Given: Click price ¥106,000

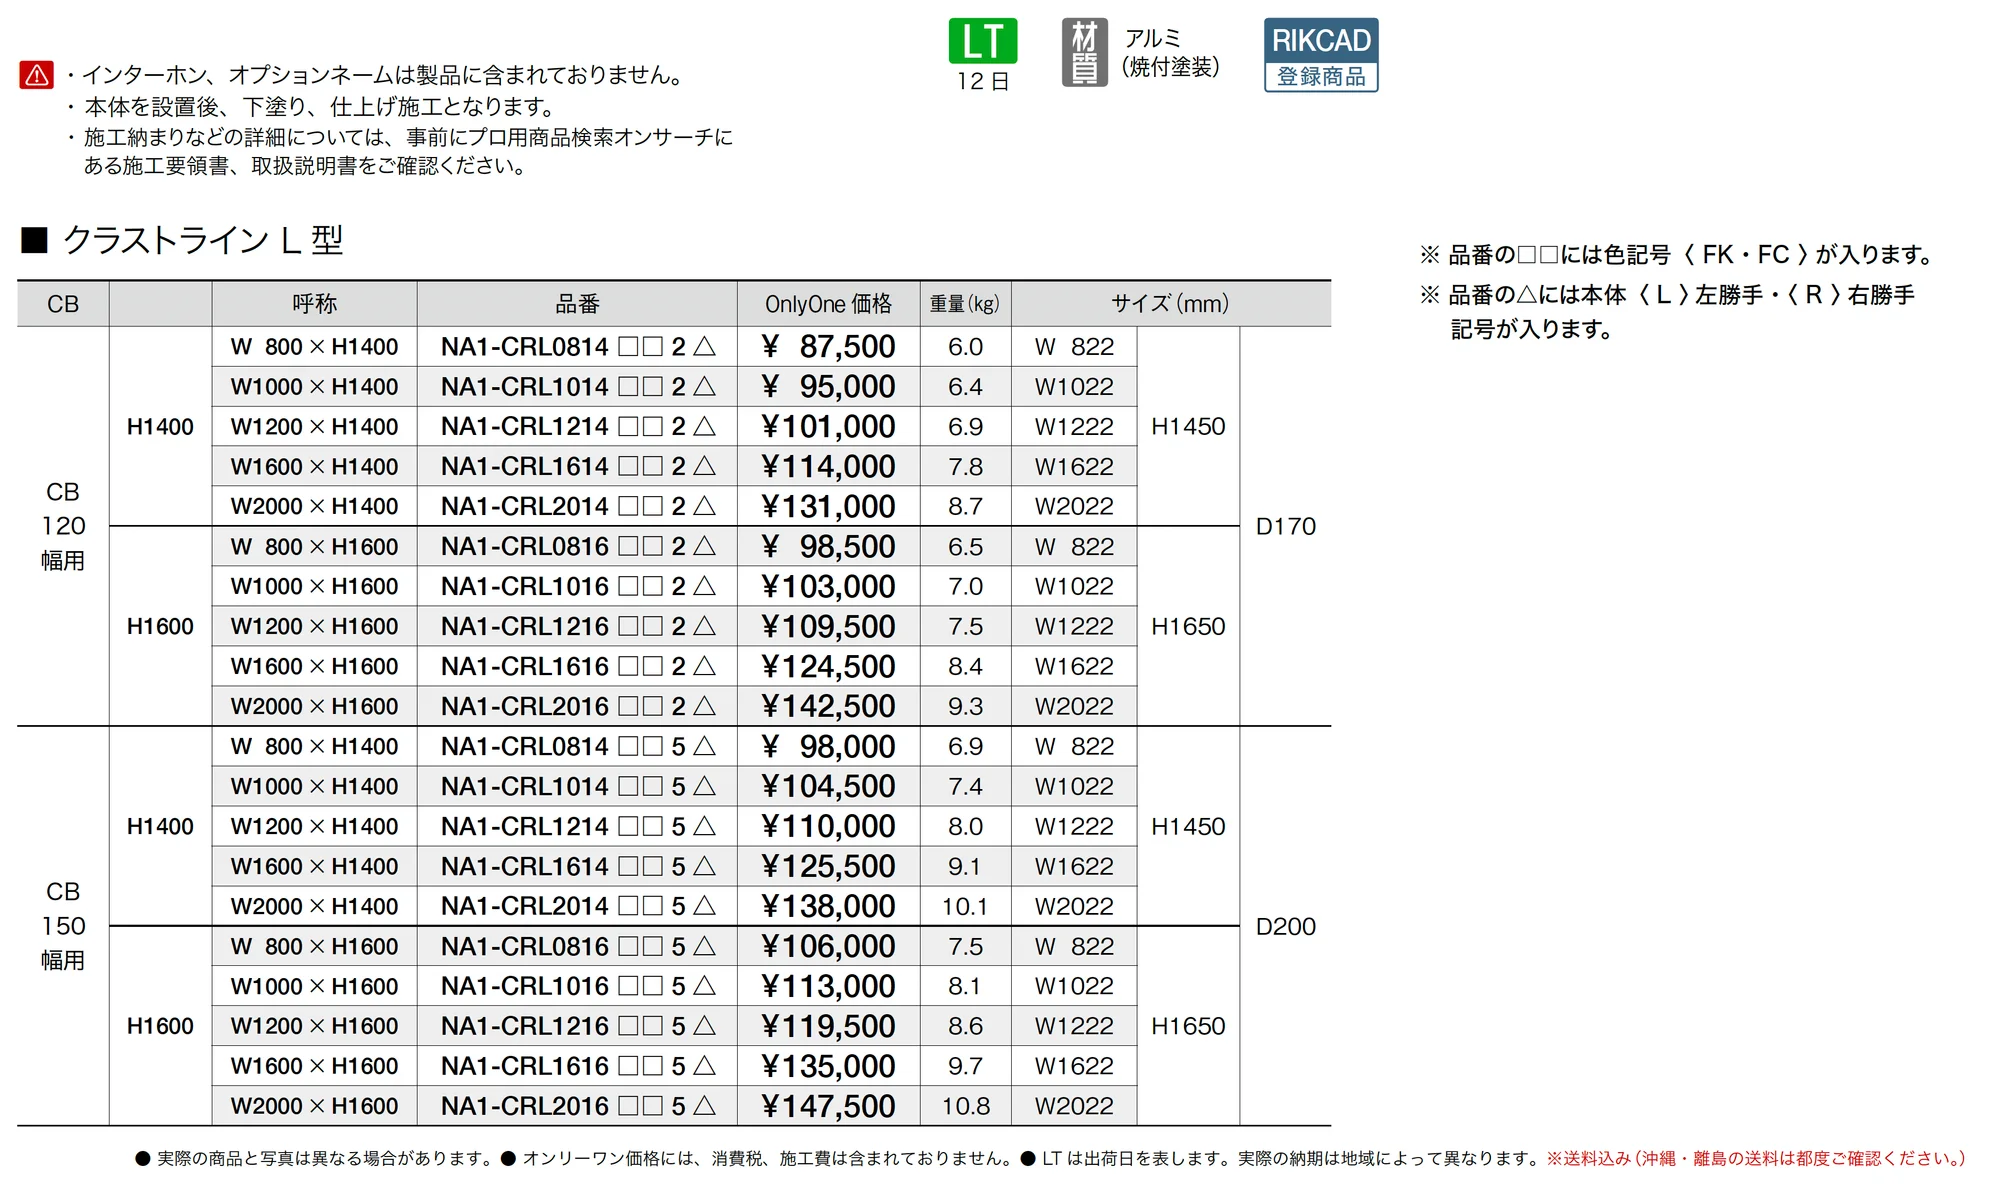Looking at the screenshot, I should pyautogui.click(x=828, y=947).
